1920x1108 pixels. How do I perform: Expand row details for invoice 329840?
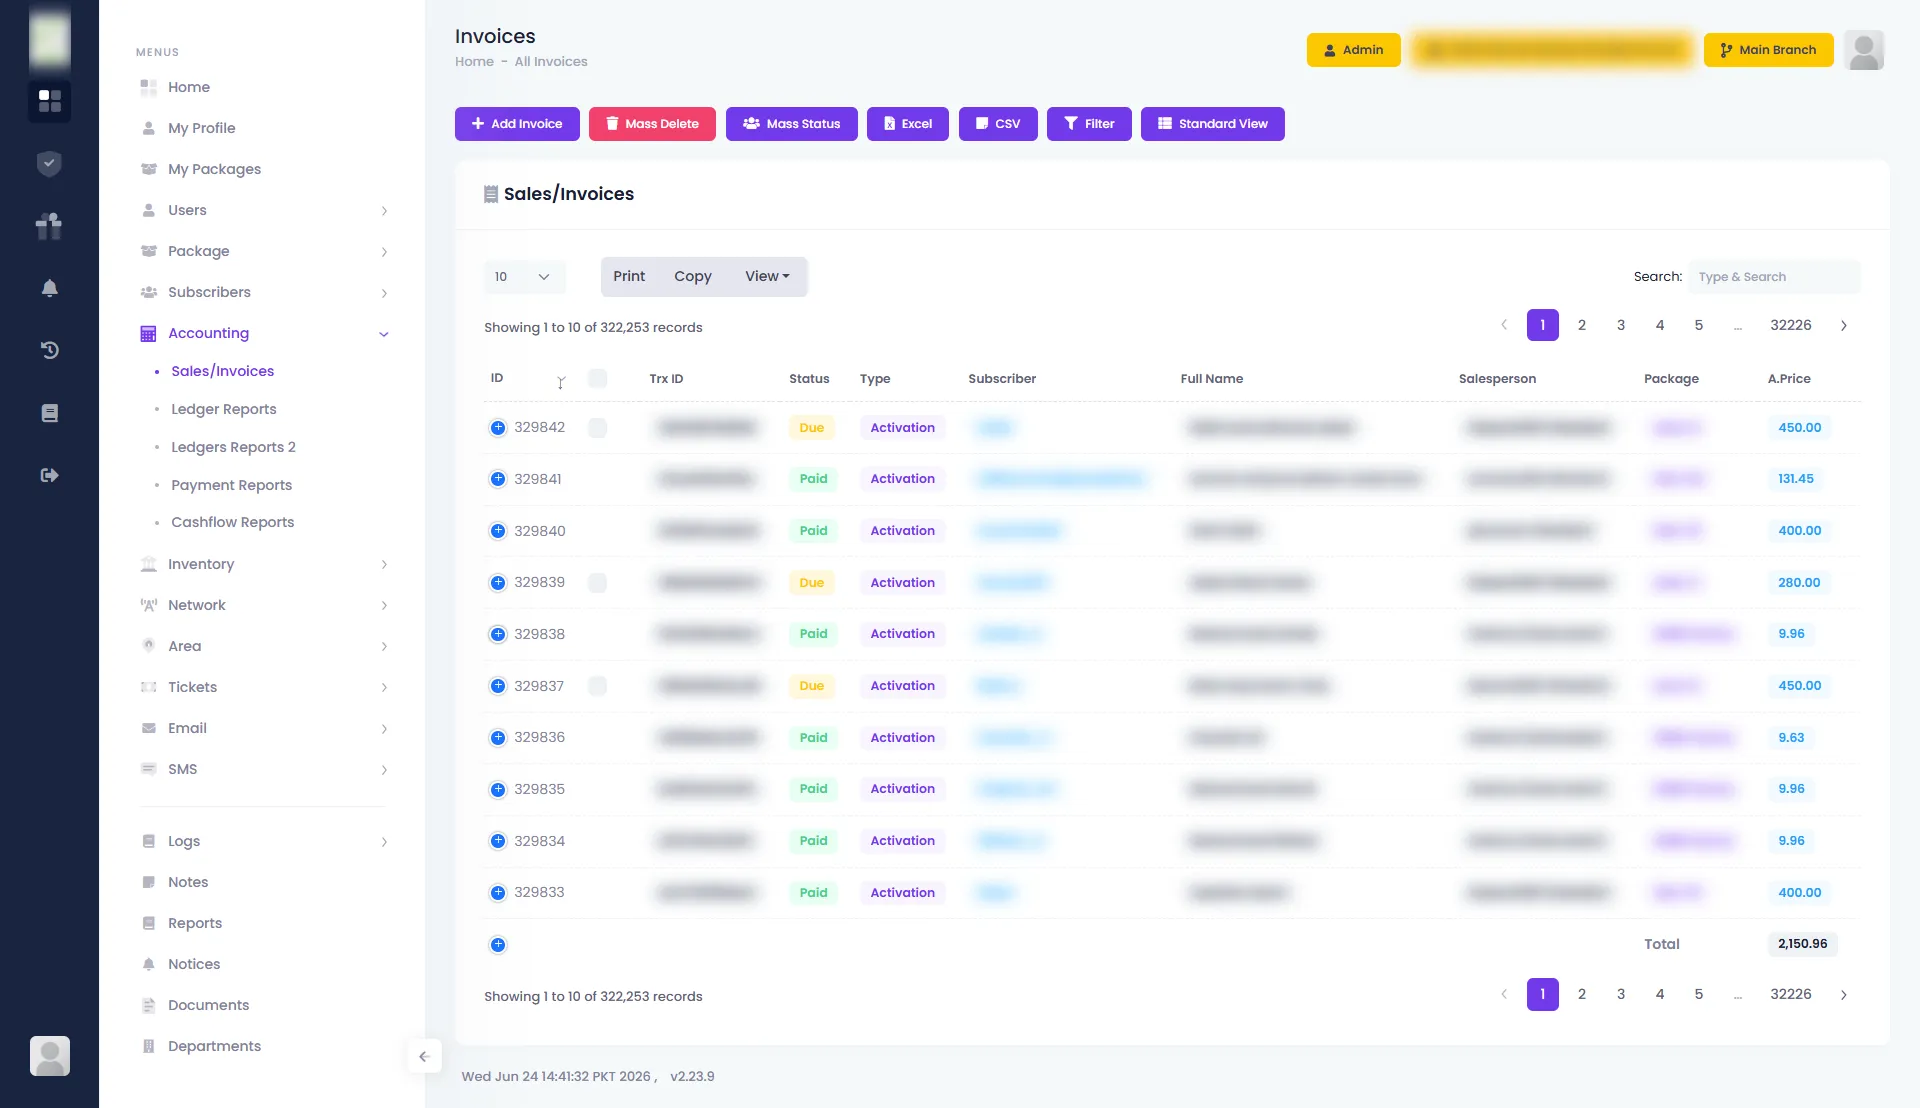[498, 531]
